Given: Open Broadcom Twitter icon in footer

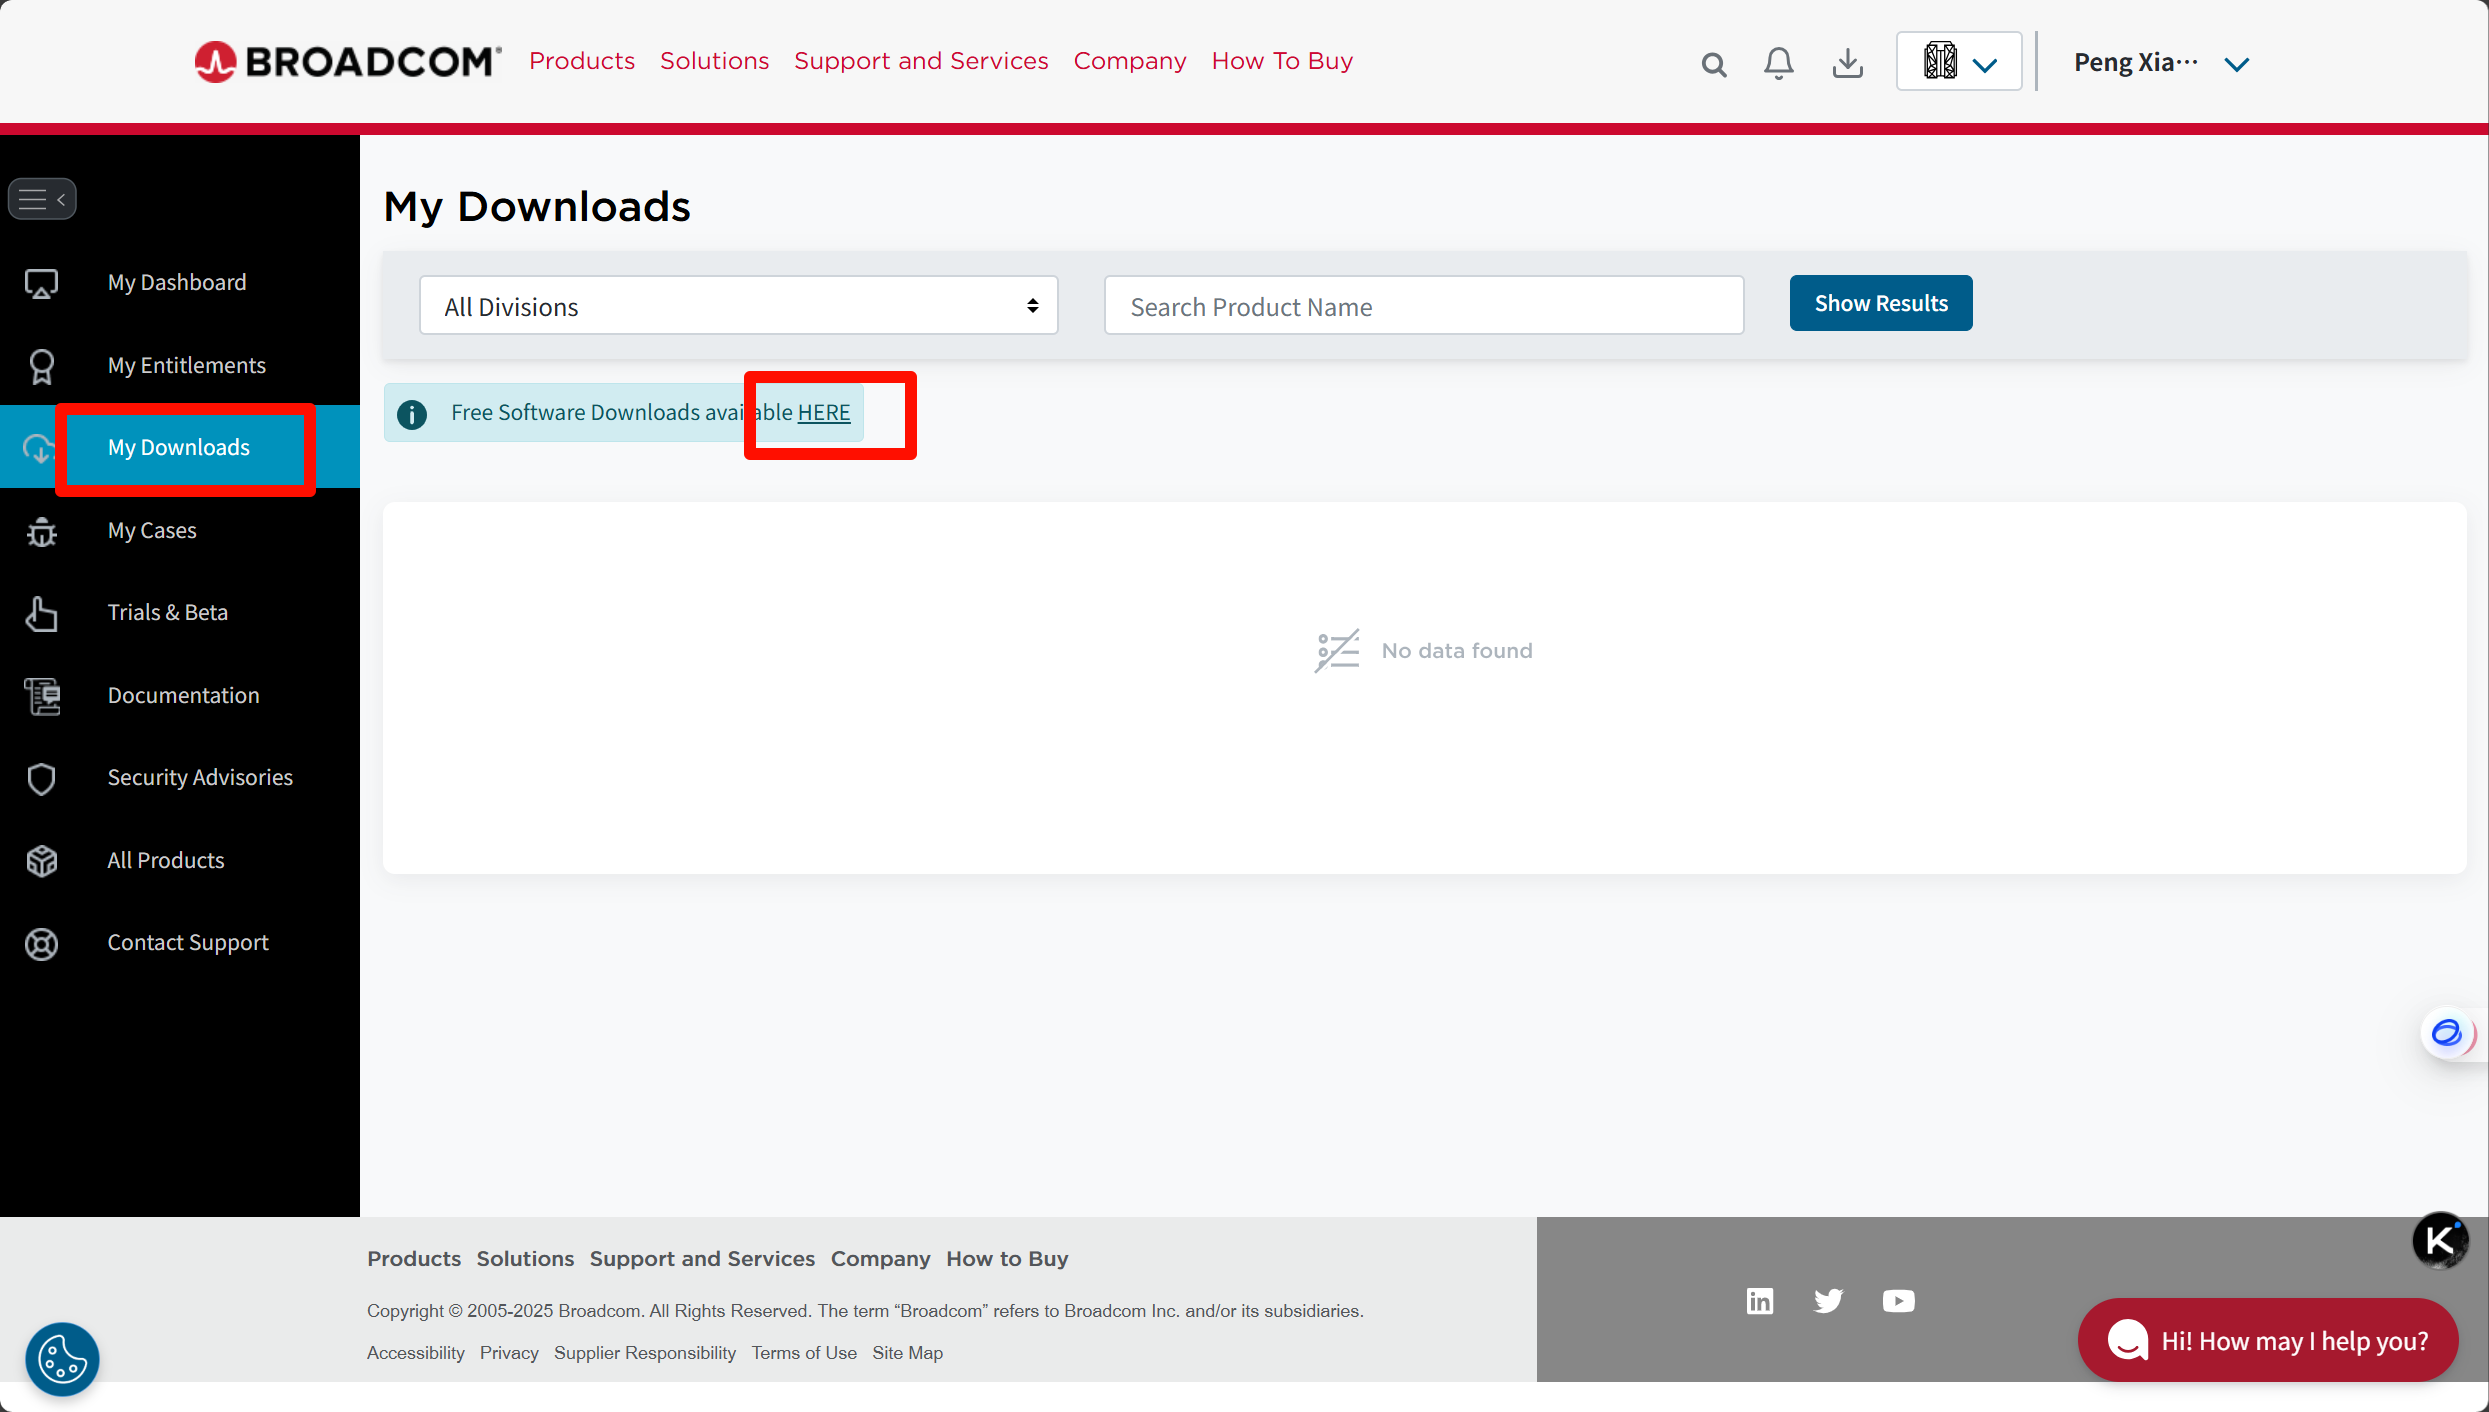Looking at the screenshot, I should click(x=1828, y=1301).
